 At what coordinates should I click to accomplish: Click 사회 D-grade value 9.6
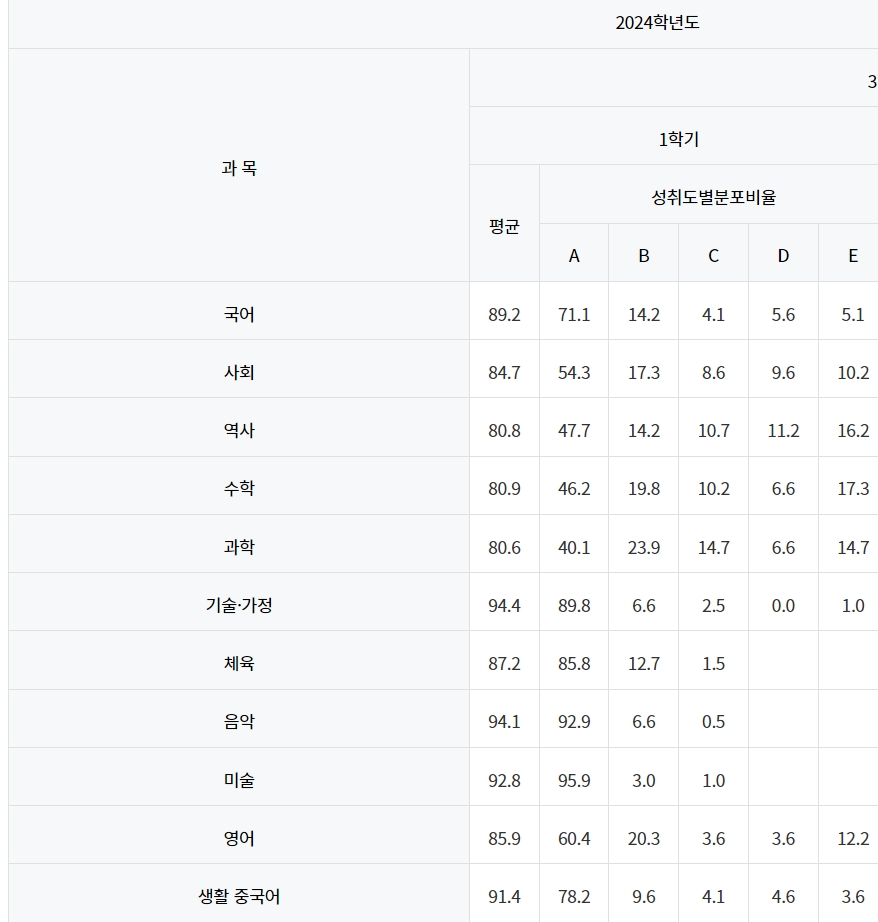783,373
